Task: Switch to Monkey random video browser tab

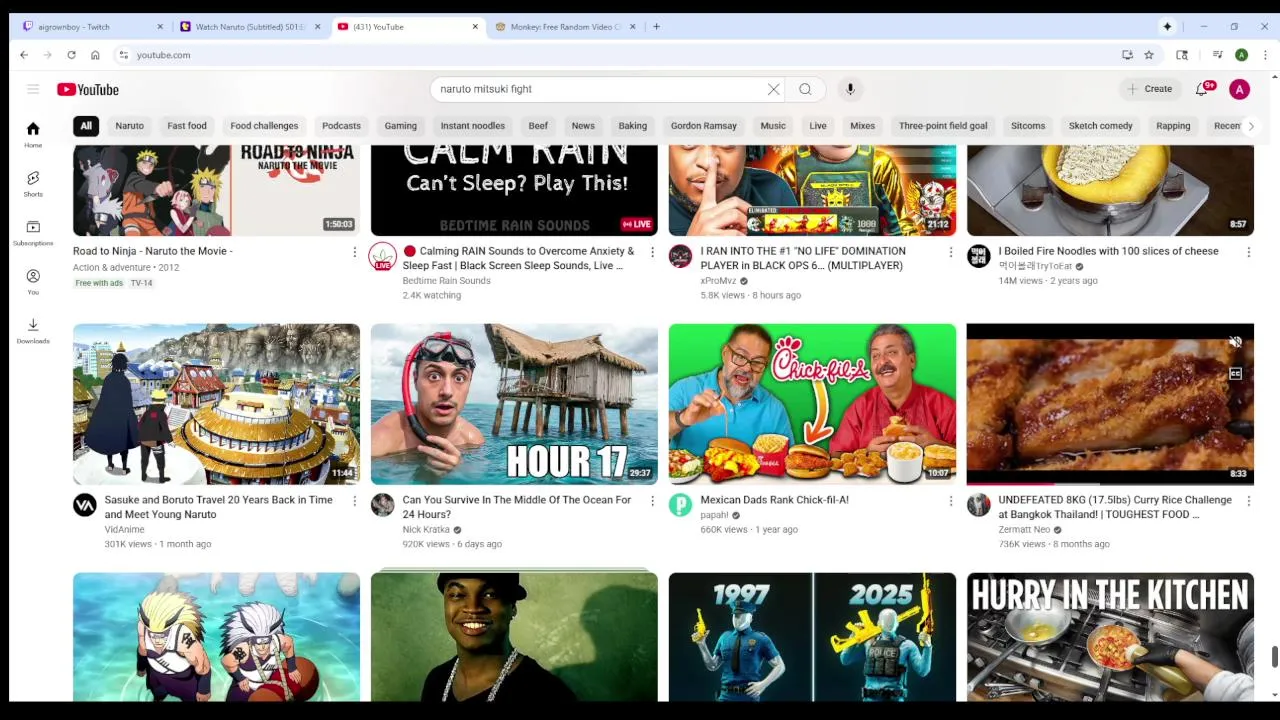Action: coord(565,27)
